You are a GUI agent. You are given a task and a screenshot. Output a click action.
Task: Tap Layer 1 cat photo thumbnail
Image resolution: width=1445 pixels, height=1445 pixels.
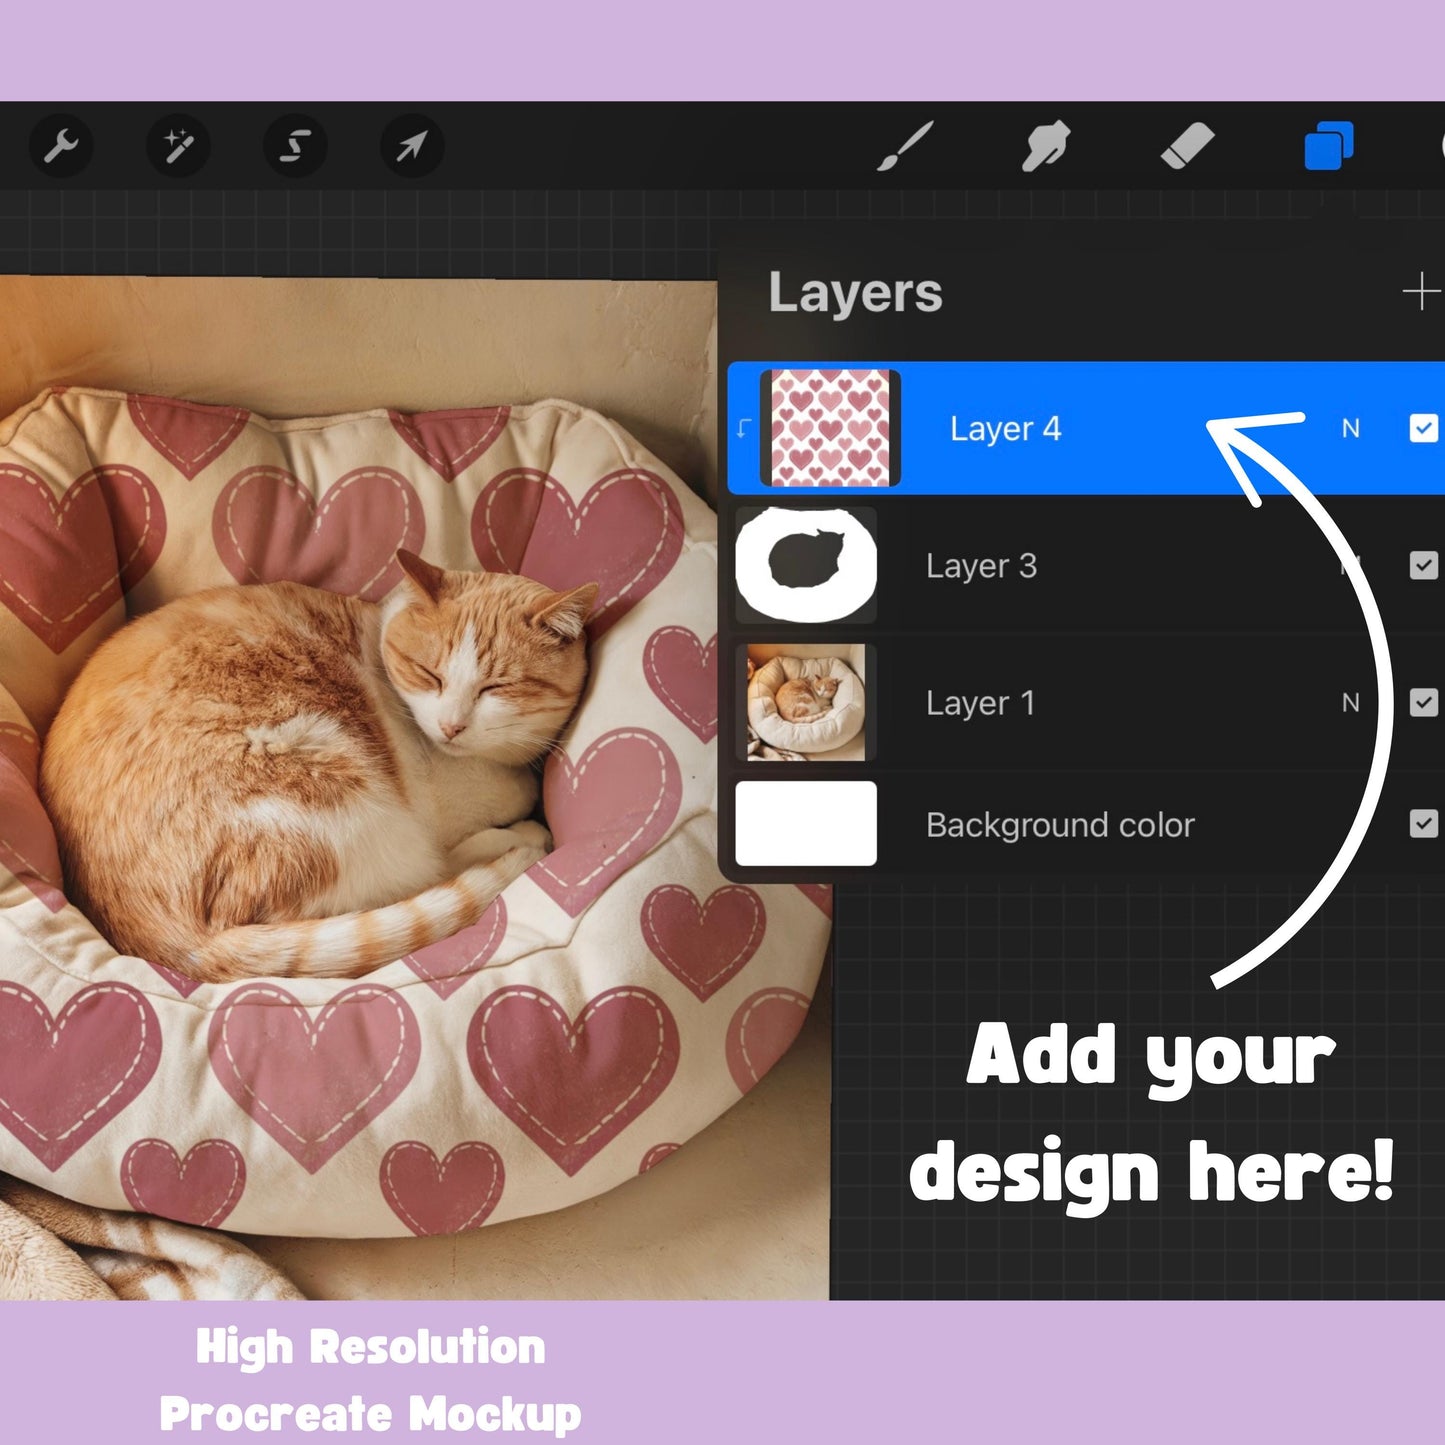(806, 703)
